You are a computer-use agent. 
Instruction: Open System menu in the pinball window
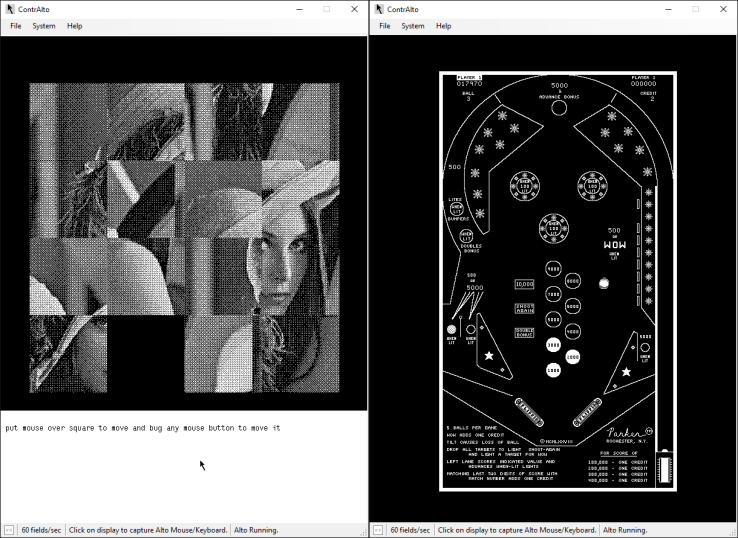point(413,26)
